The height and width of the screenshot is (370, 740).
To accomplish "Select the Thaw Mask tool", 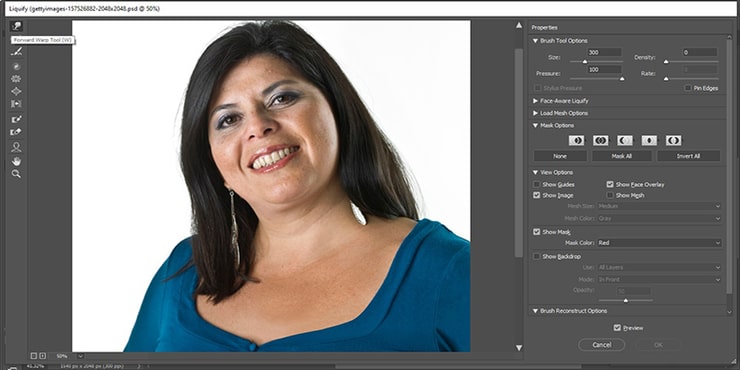I will click(x=16, y=132).
